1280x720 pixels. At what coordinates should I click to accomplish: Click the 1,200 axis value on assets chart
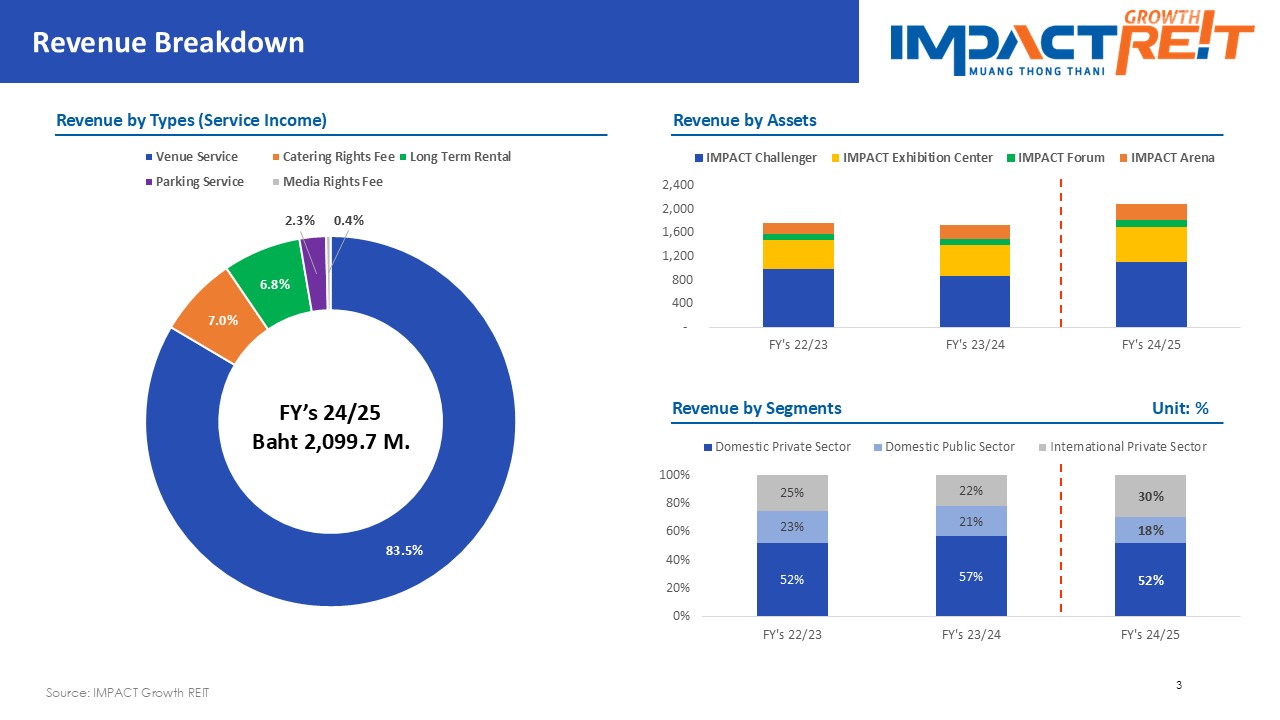678,256
